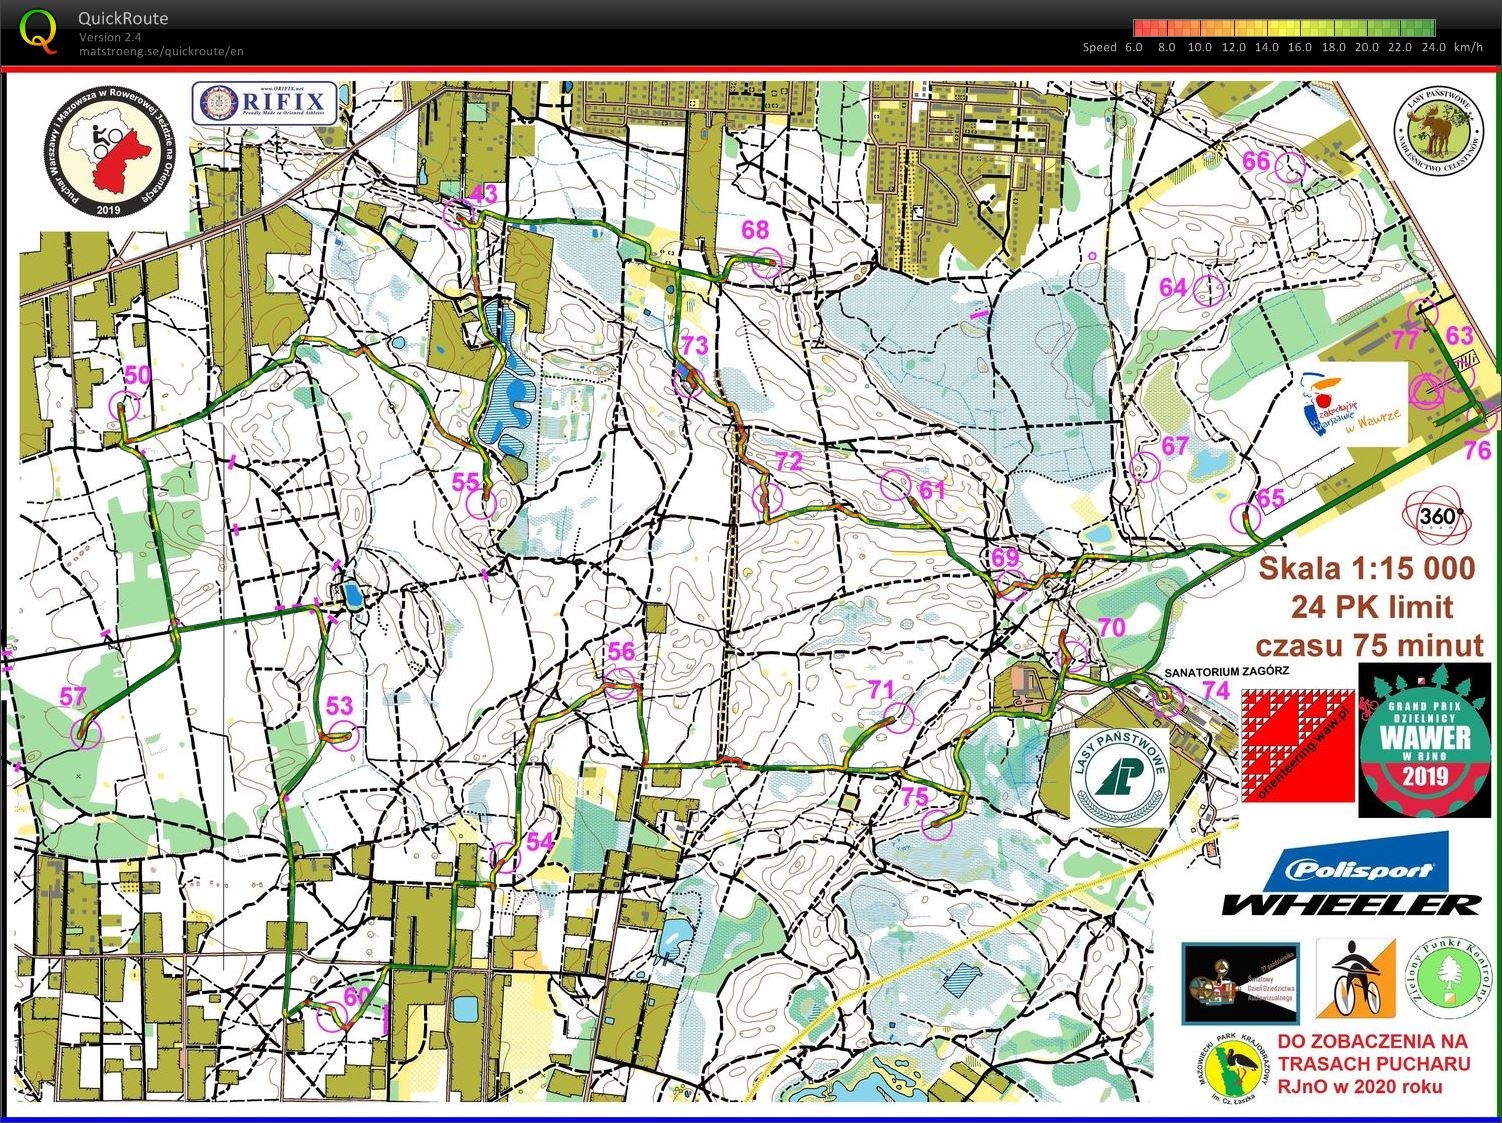Click the orange cyclist icon
Viewport: 1502px width, 1123px height.
click(x=1355, y=977)
